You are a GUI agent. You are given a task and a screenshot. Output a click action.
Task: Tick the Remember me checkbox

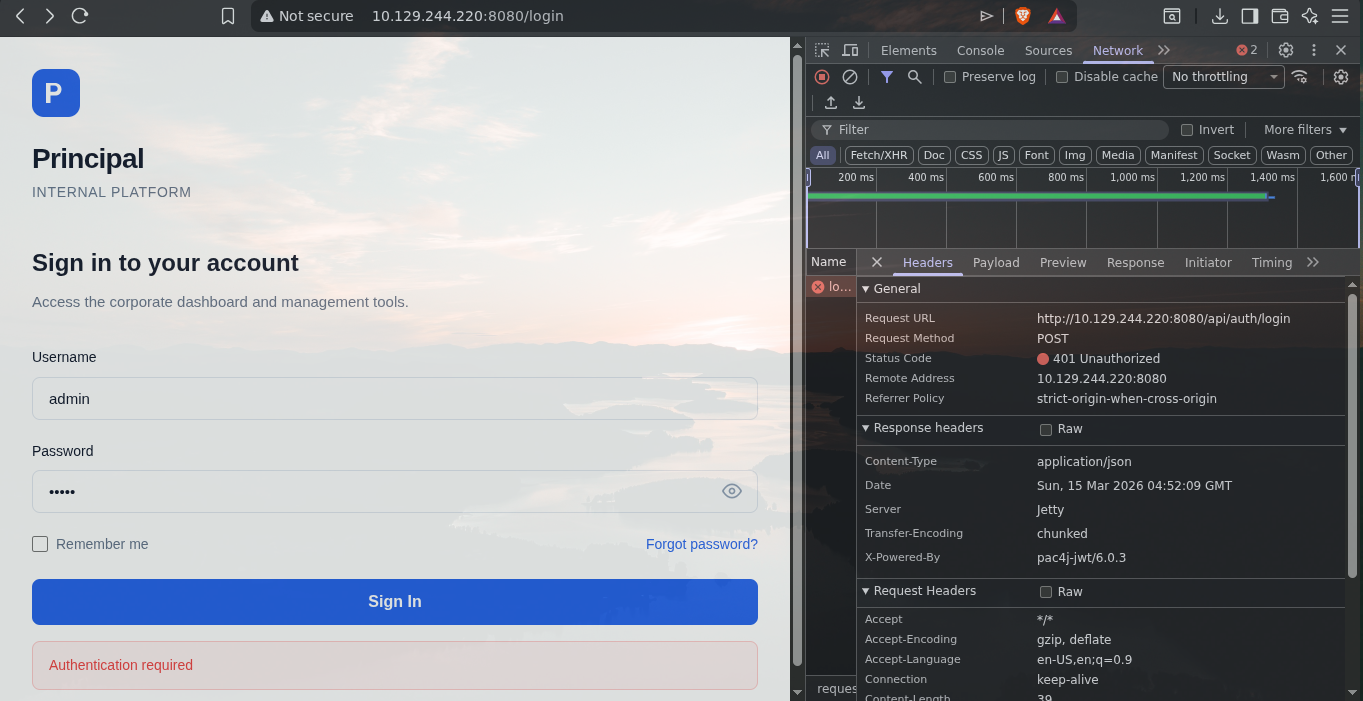40,544
